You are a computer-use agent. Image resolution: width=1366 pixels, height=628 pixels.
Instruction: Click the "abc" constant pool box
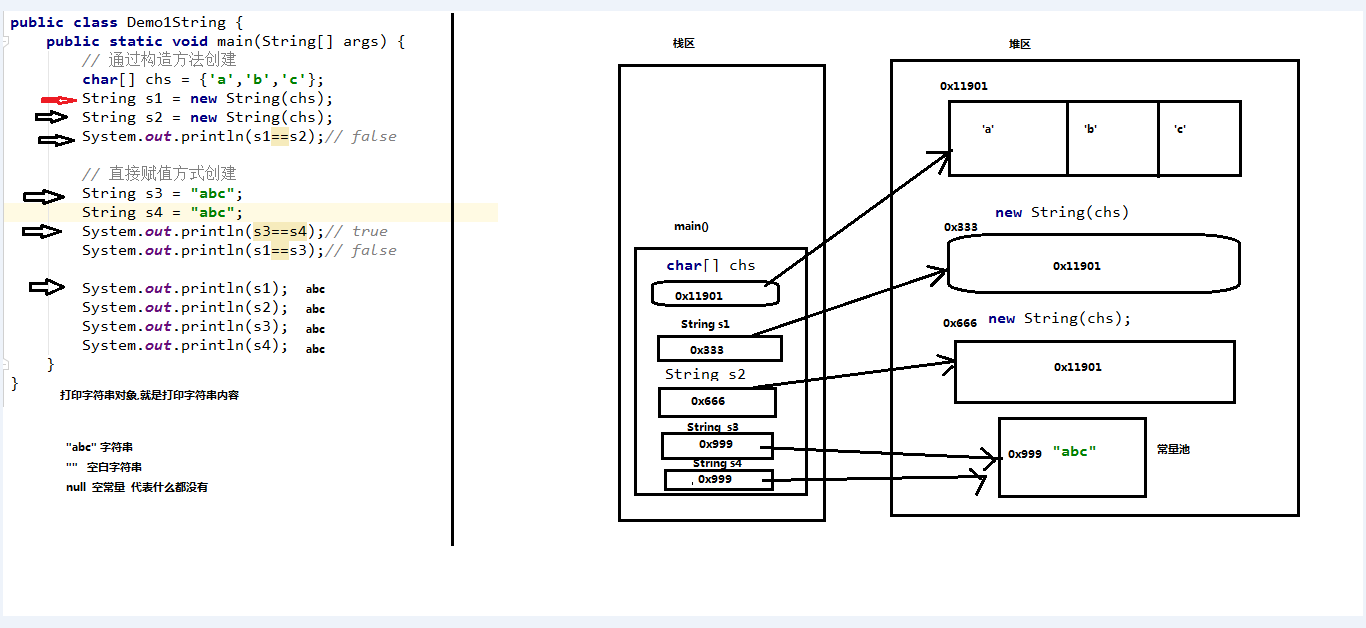coord(1072,457)
